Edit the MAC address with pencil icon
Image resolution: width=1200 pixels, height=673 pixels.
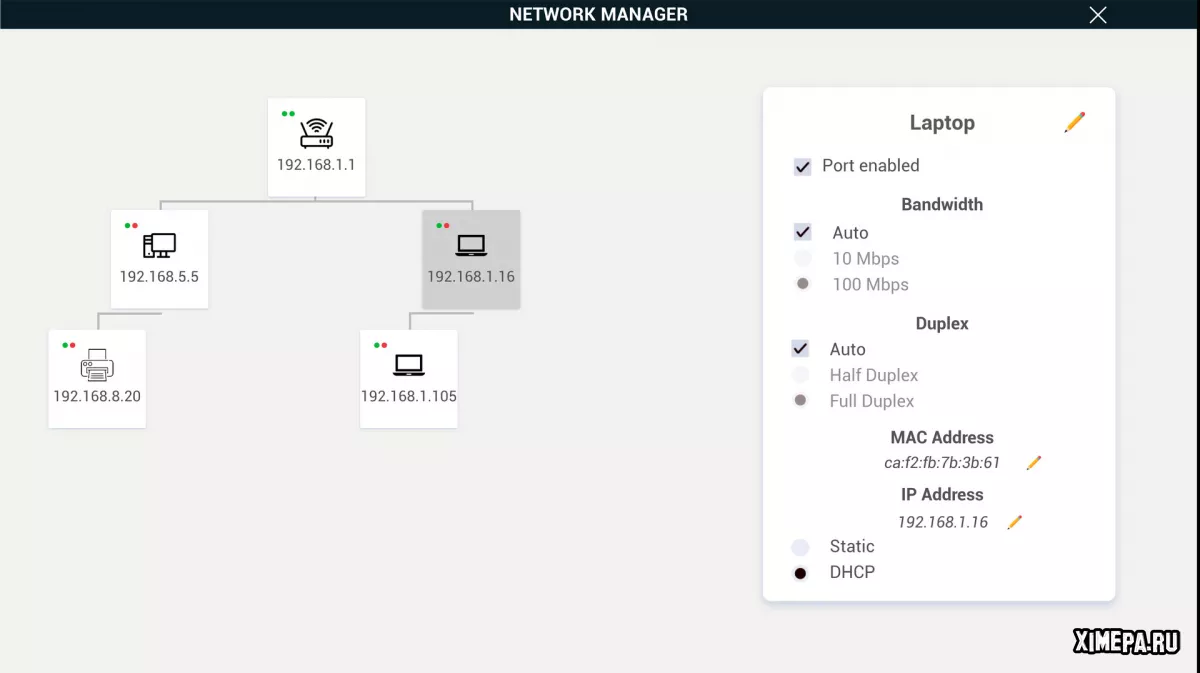pyautogui.click(x=1034, y=463)
